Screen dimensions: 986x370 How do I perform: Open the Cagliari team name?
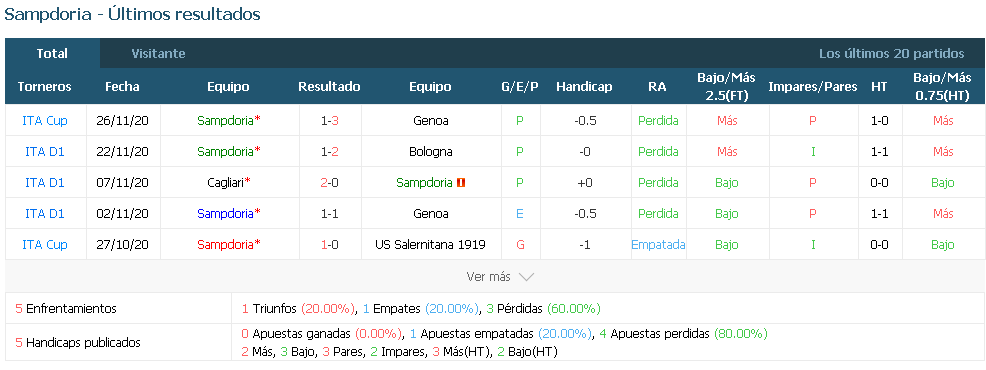(226, 182)
